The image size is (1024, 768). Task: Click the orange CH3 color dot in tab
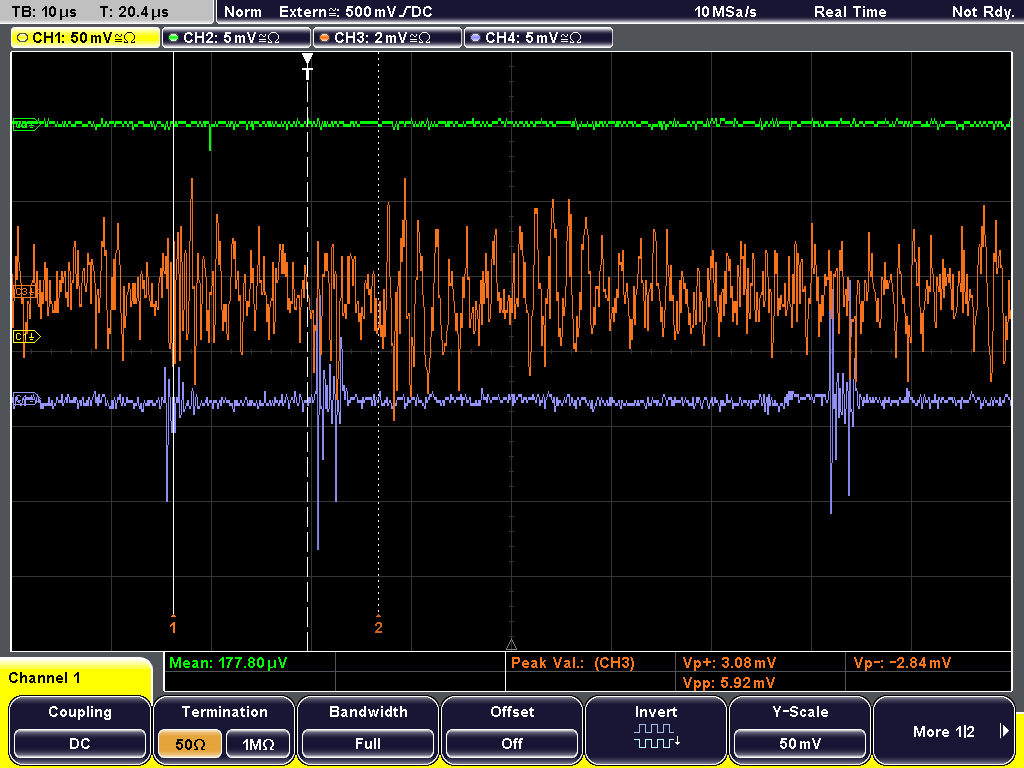(x=325, y=38)
